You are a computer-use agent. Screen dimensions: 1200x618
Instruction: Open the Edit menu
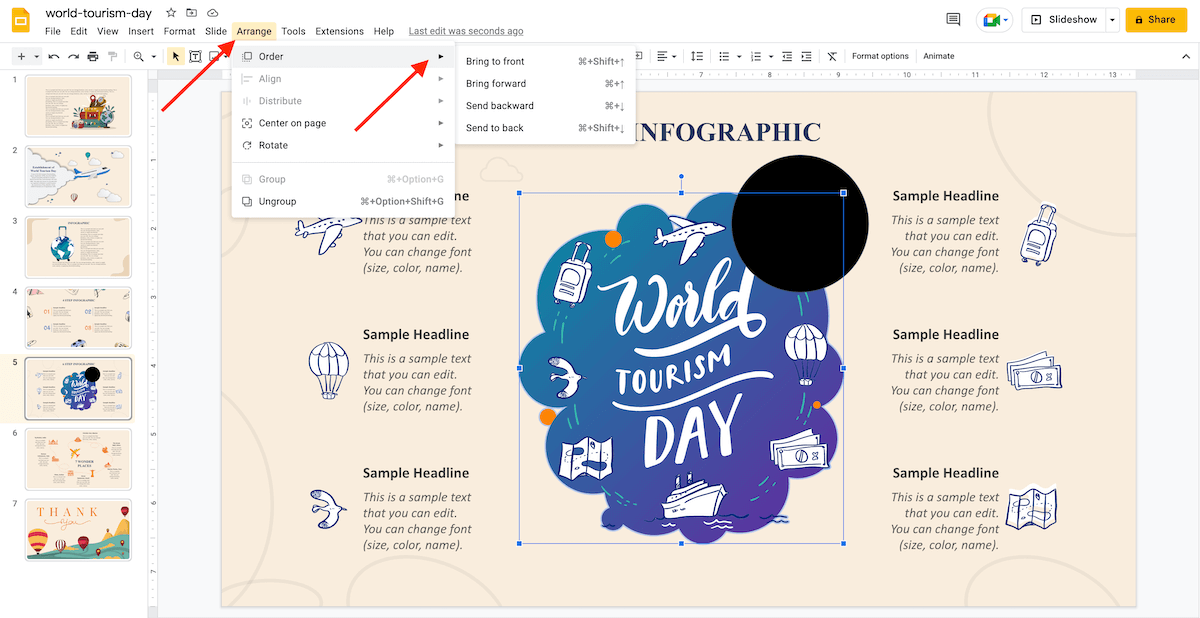tap(79, 31)
